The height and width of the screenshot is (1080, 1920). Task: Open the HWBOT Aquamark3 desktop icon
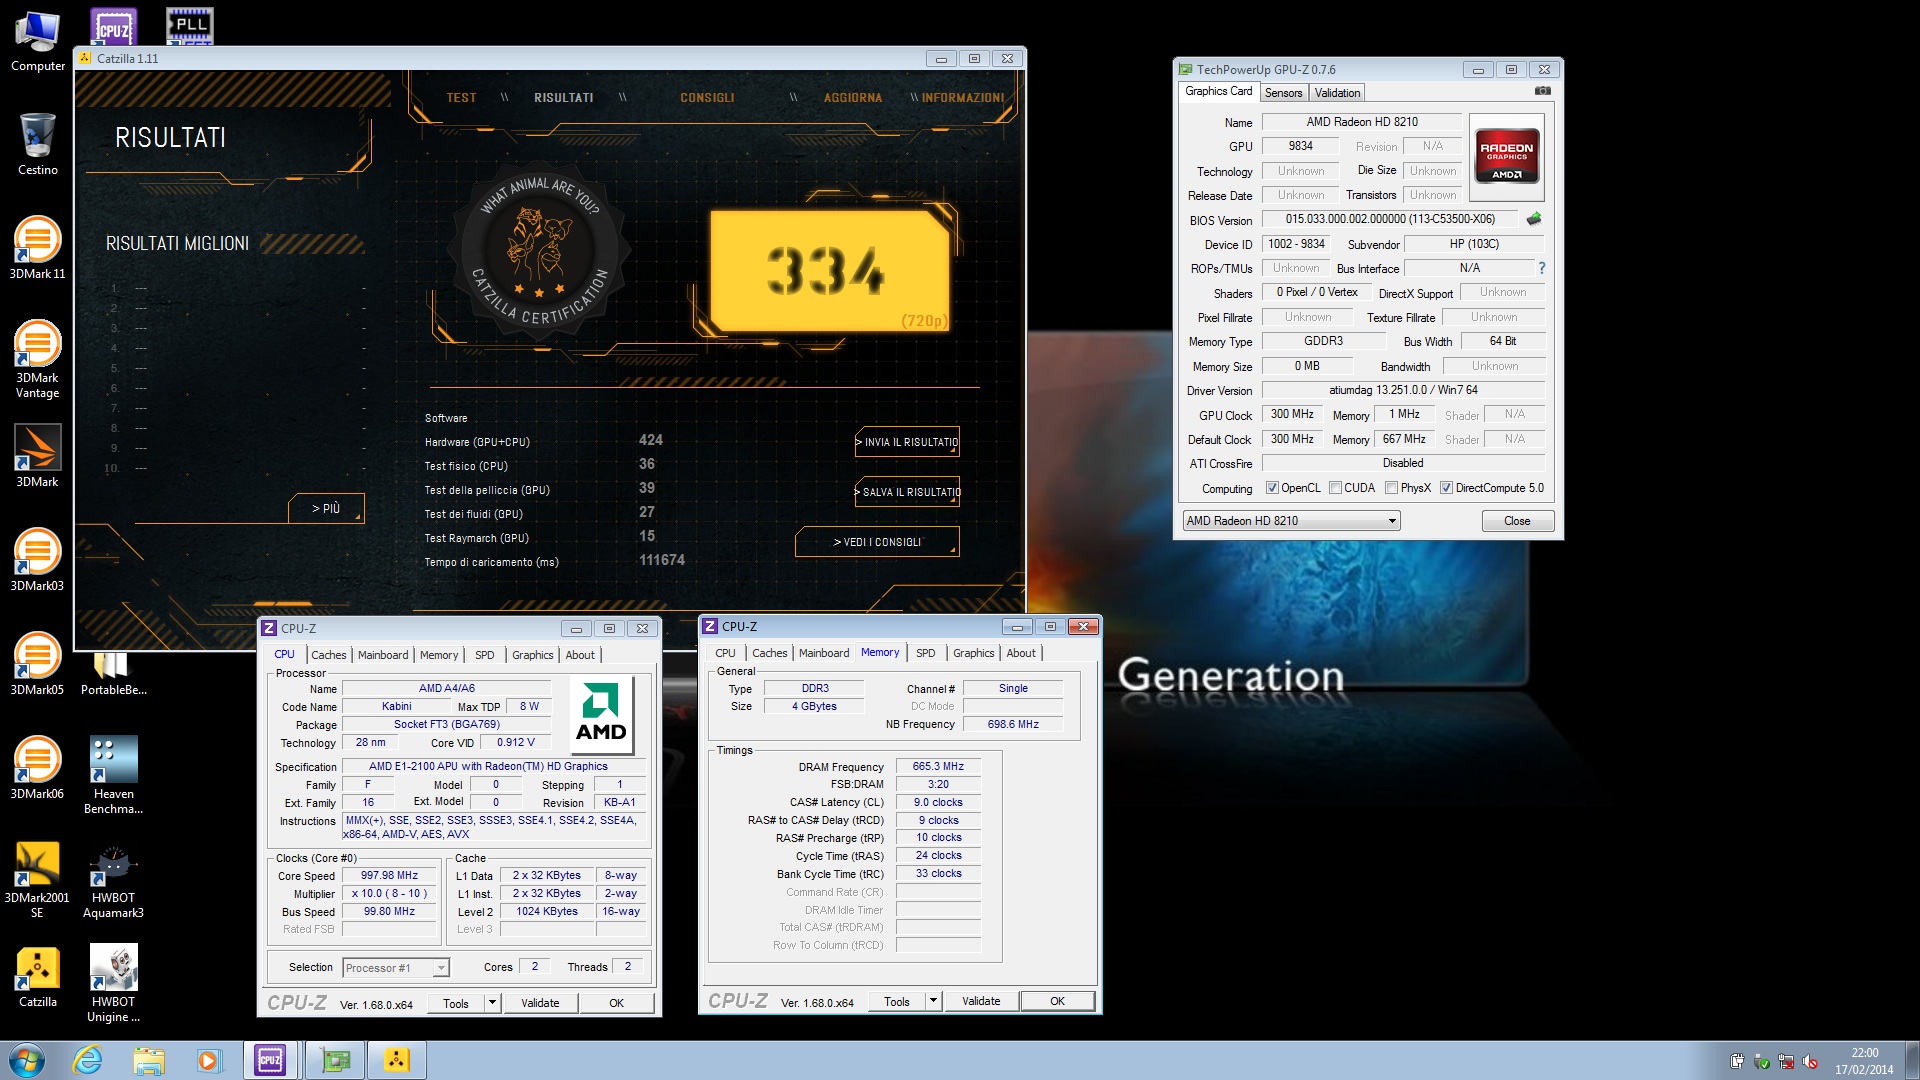[113, 878]
